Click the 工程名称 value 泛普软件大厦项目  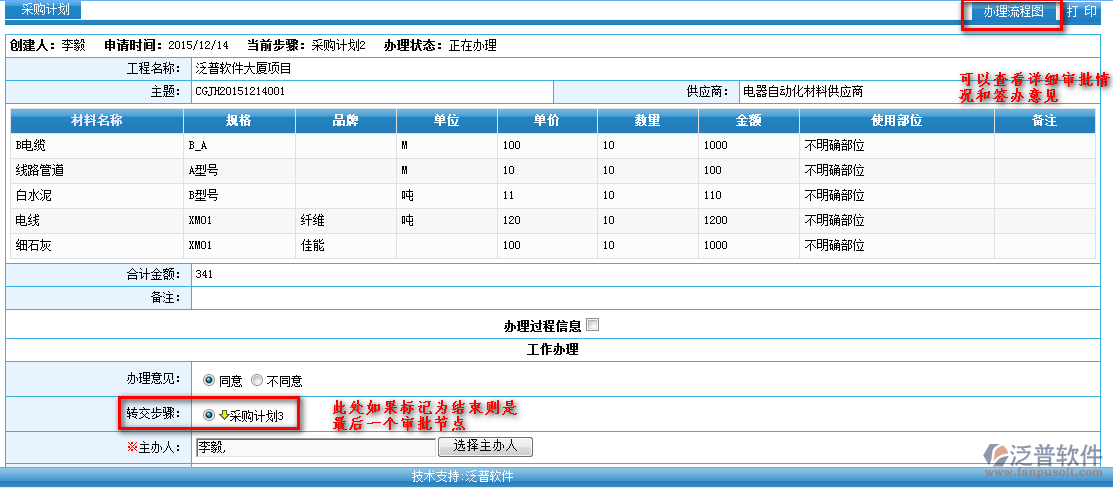243,69
